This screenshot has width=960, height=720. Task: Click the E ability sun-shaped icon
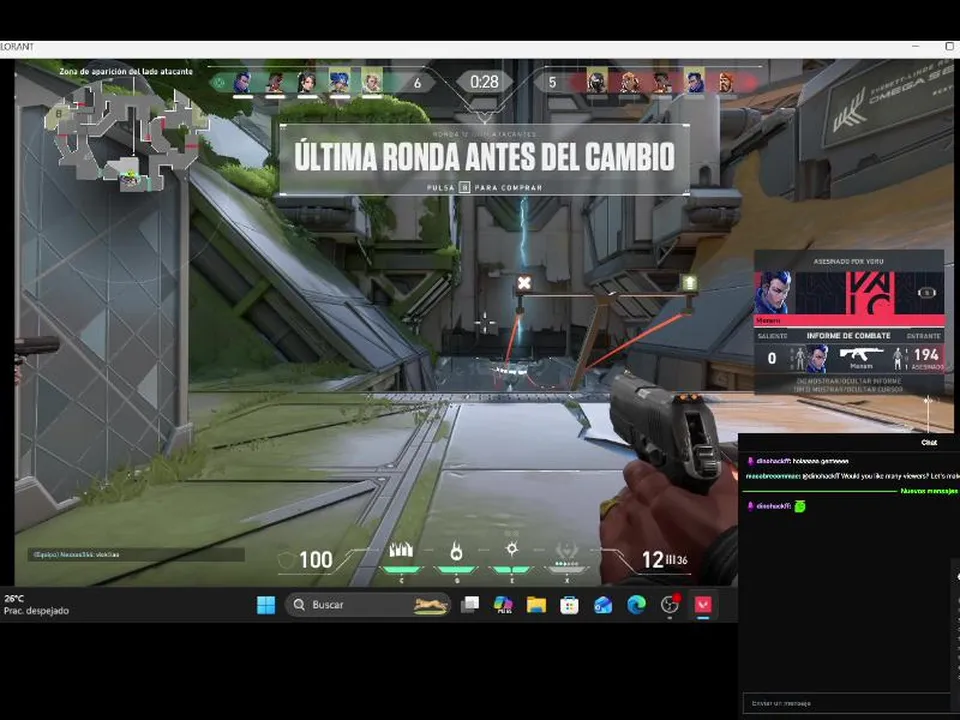tap(512, 549)
